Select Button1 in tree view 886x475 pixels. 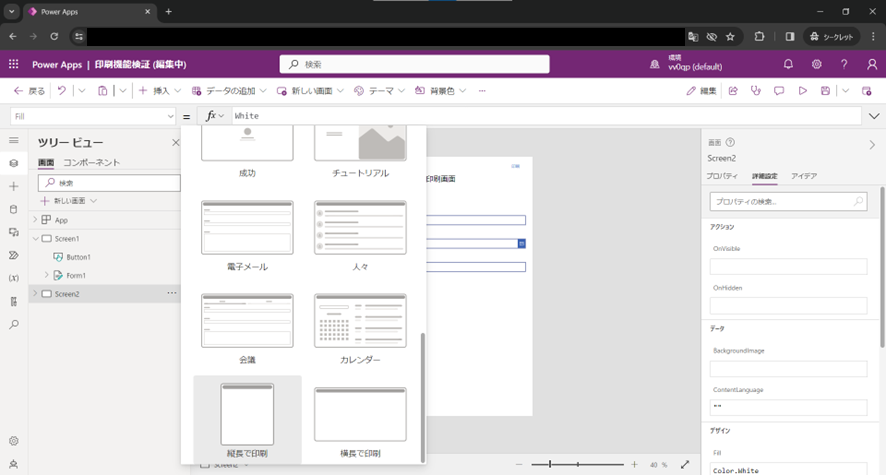coord(78,257)
